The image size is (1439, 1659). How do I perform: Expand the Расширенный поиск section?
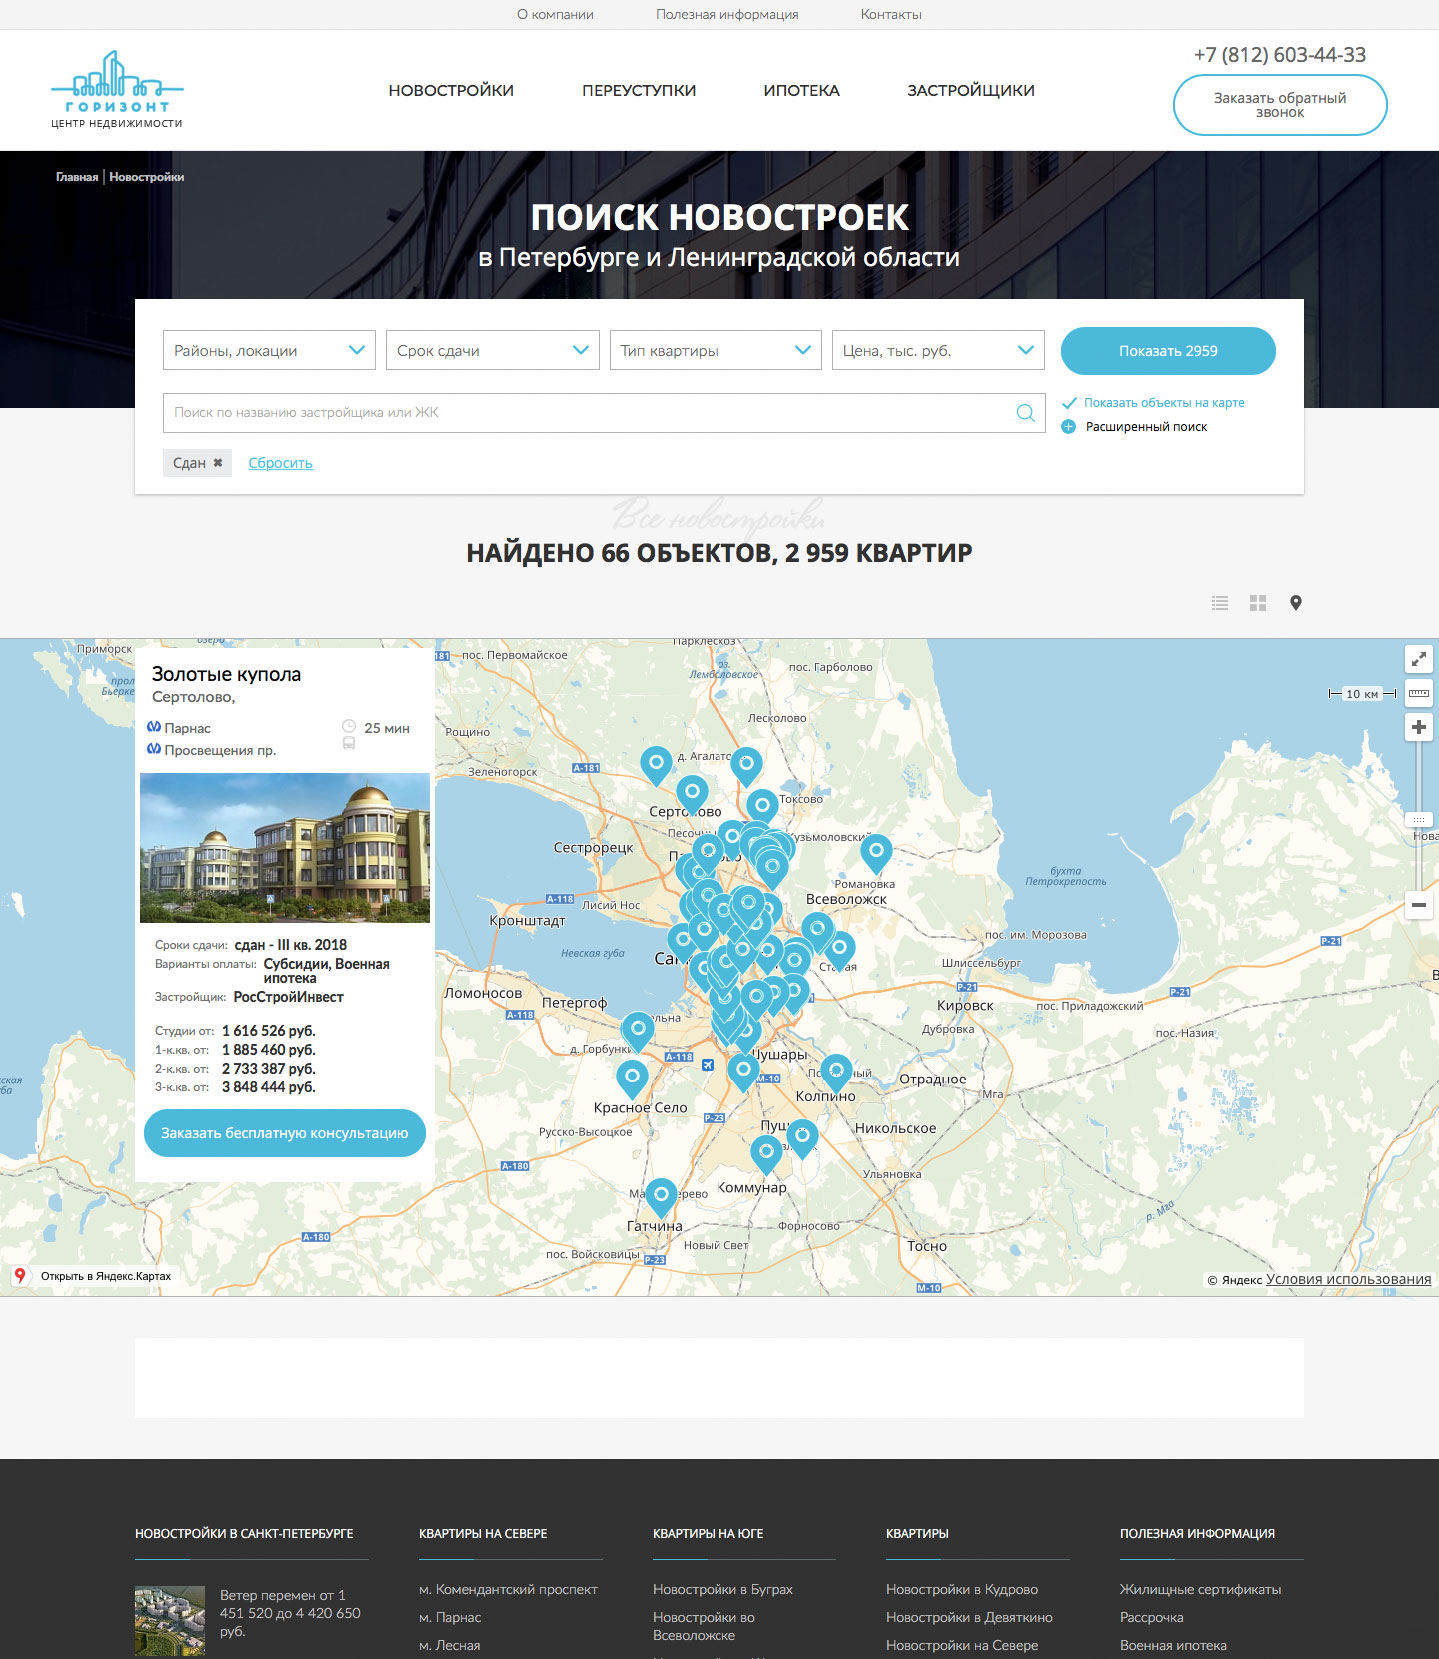click(x=1146, y=427)
